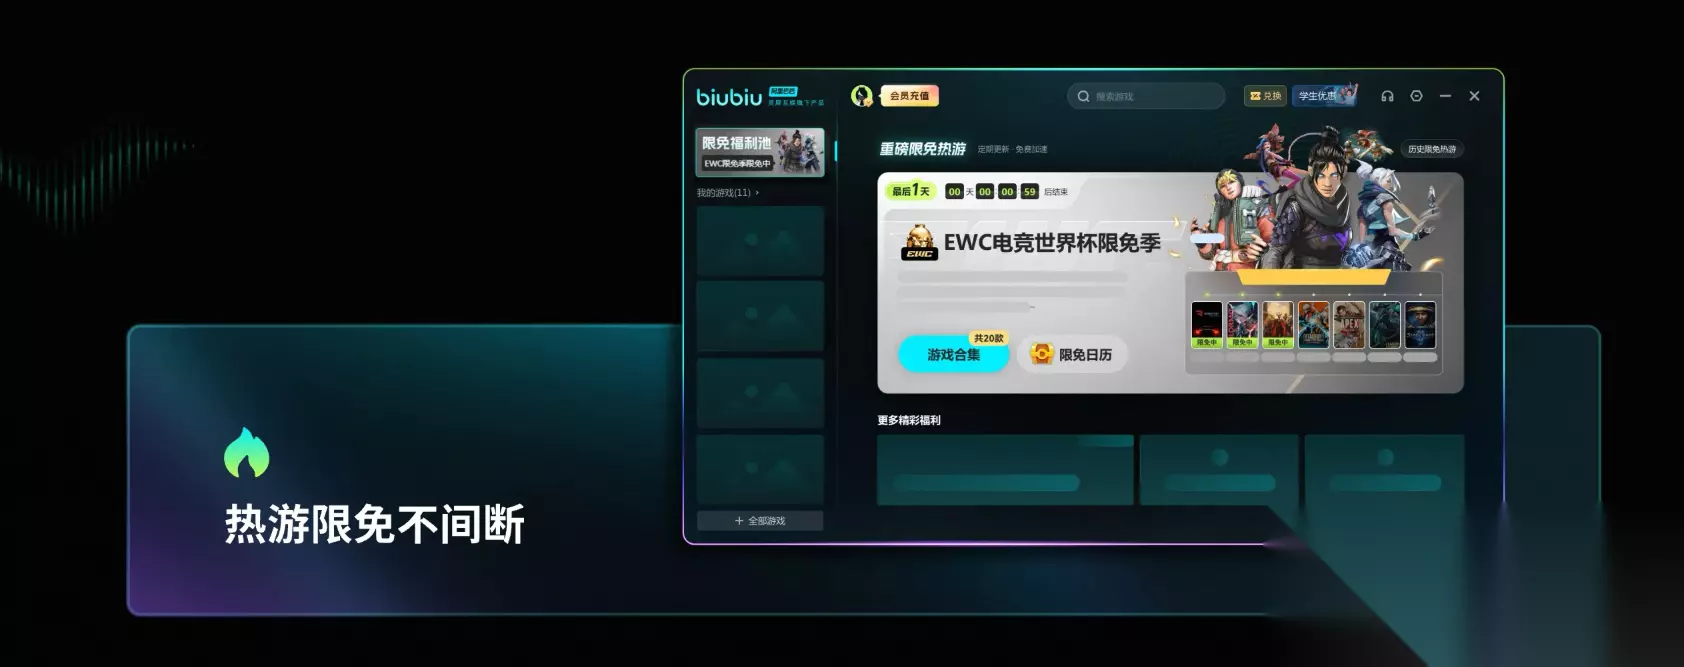Viewport: 1684px width, 667px height.
Task: Select the 限免福利池 sidebar banner
Action: (x=760, y=152)
